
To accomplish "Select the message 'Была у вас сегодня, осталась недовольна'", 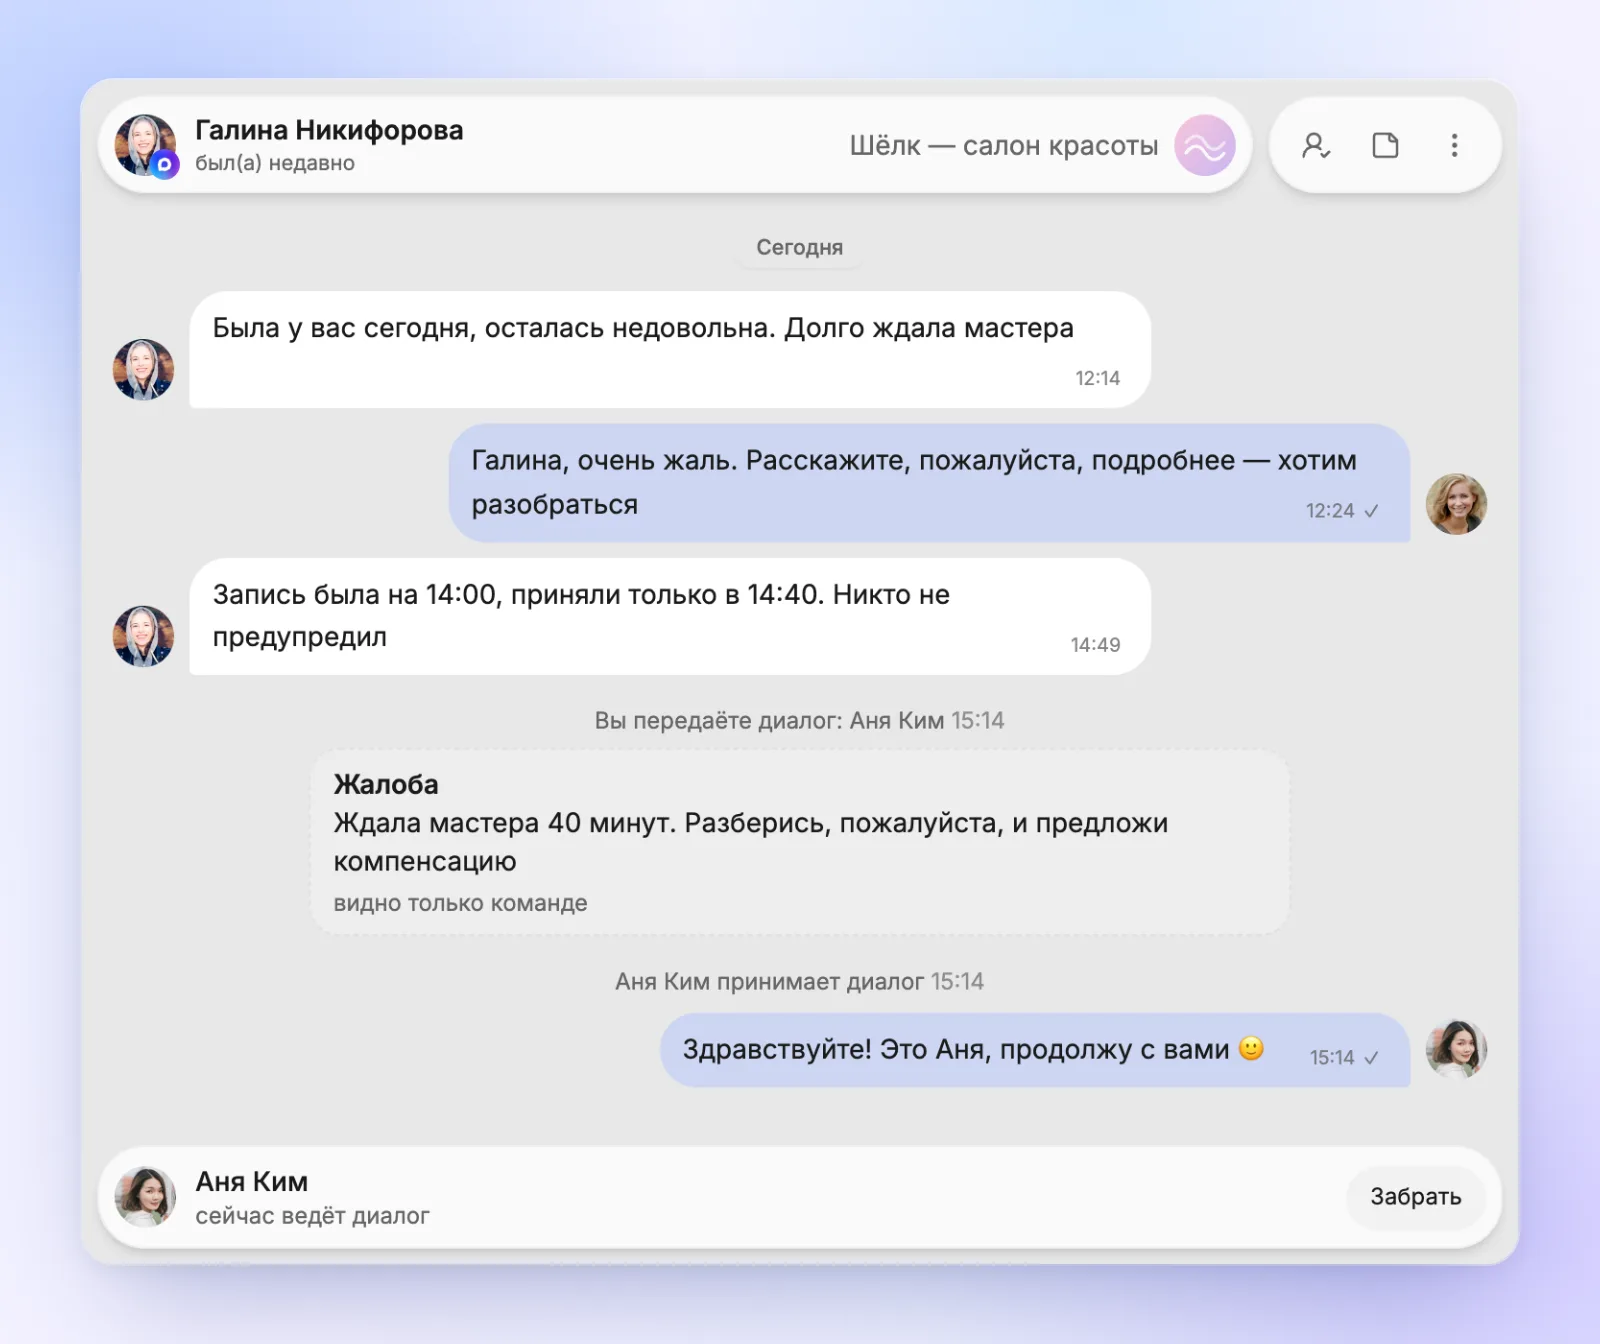I will click(x=670, y=350).
